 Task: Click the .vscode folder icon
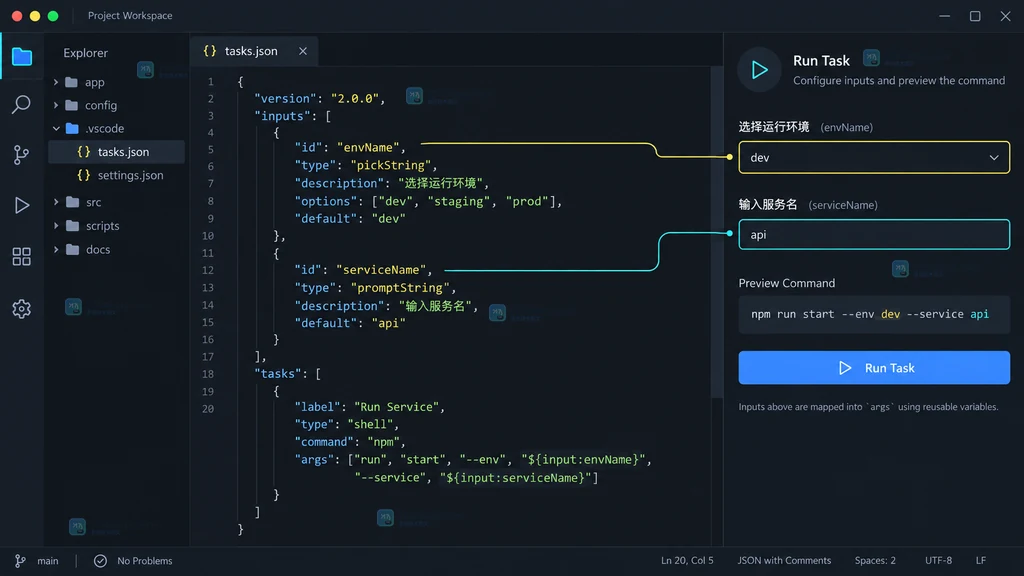click(x=72, y=129)
